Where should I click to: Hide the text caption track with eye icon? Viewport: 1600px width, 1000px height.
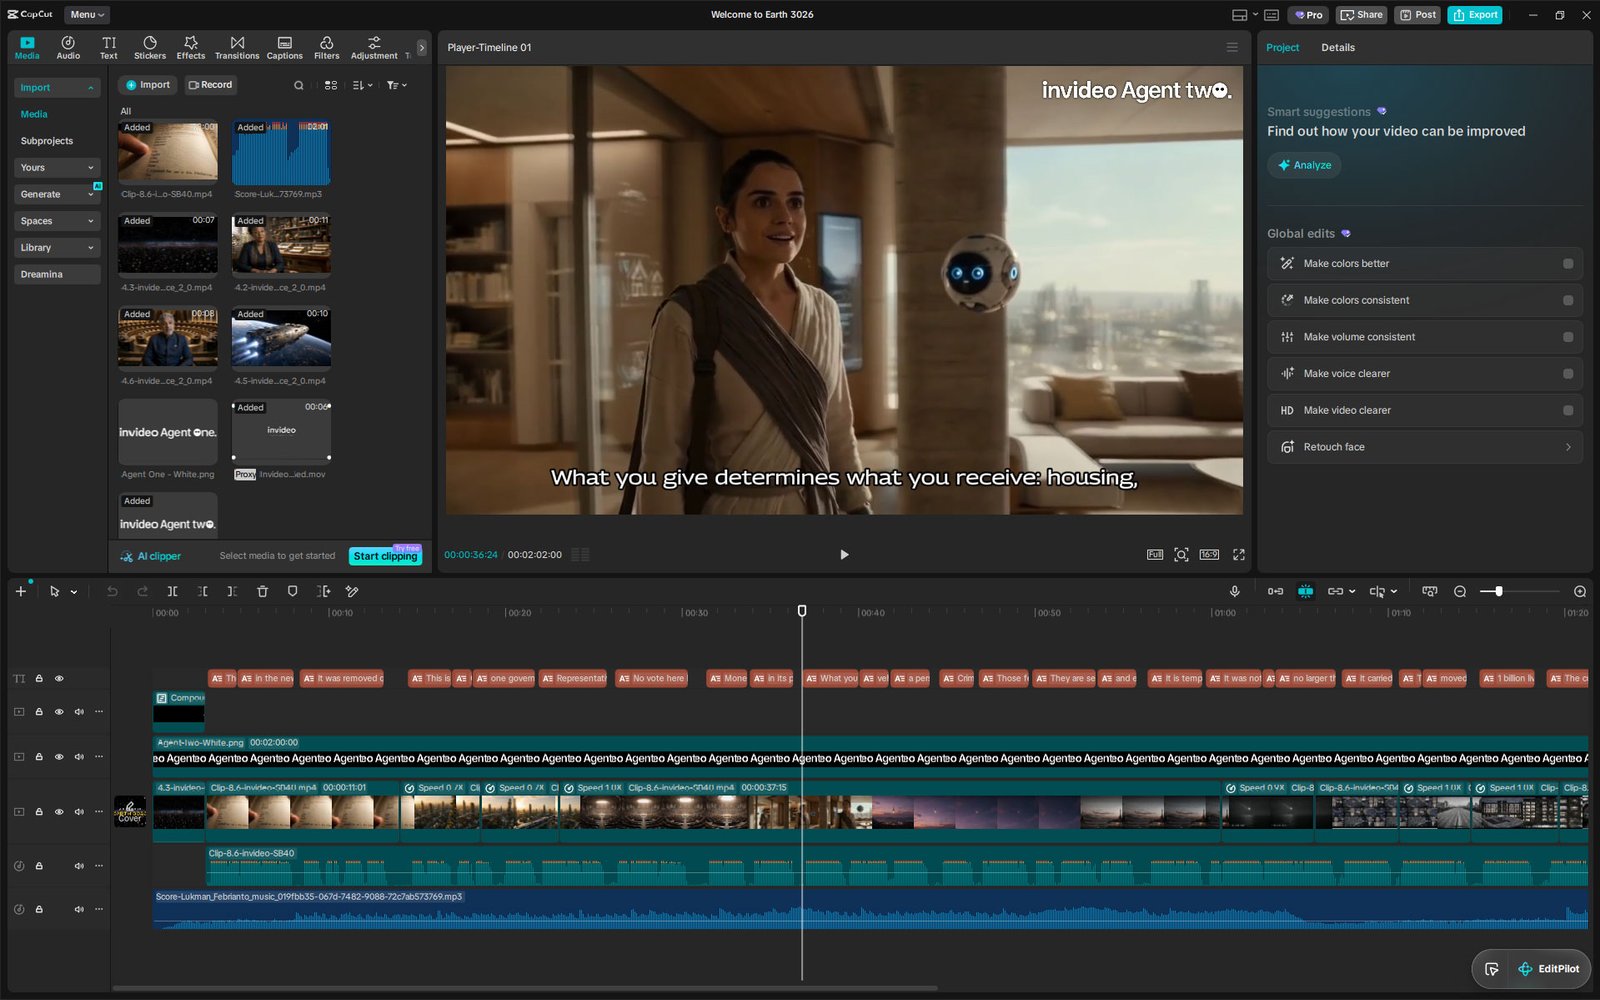(x=59, y=678)
